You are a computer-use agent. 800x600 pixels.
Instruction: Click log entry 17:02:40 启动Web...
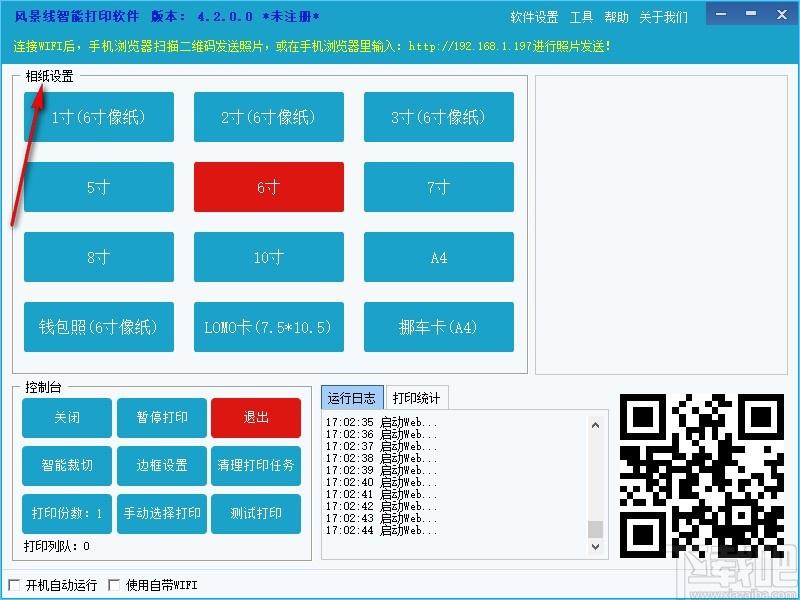(382, 482)
